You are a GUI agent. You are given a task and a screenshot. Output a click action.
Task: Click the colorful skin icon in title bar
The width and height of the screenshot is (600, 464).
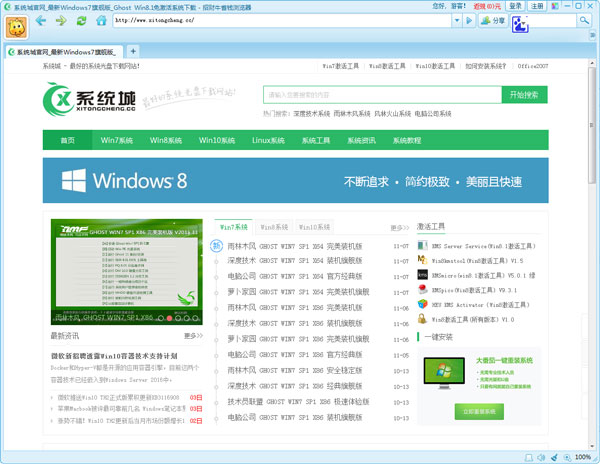coord(555,6)
